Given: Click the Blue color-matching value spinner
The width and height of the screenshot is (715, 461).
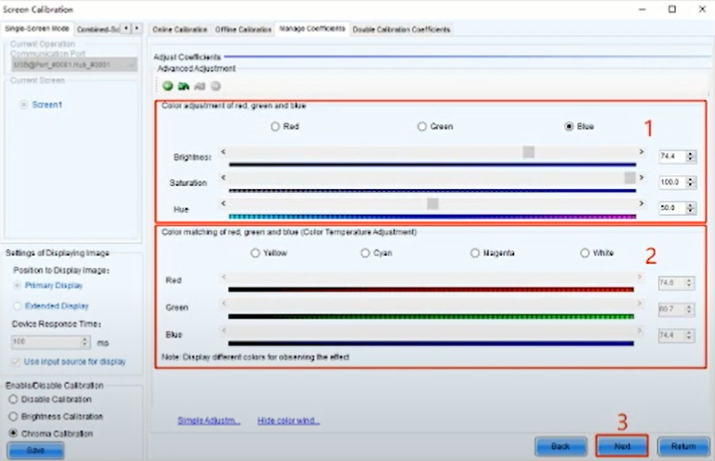Looking at the screenshot, I should pos(689,336).
